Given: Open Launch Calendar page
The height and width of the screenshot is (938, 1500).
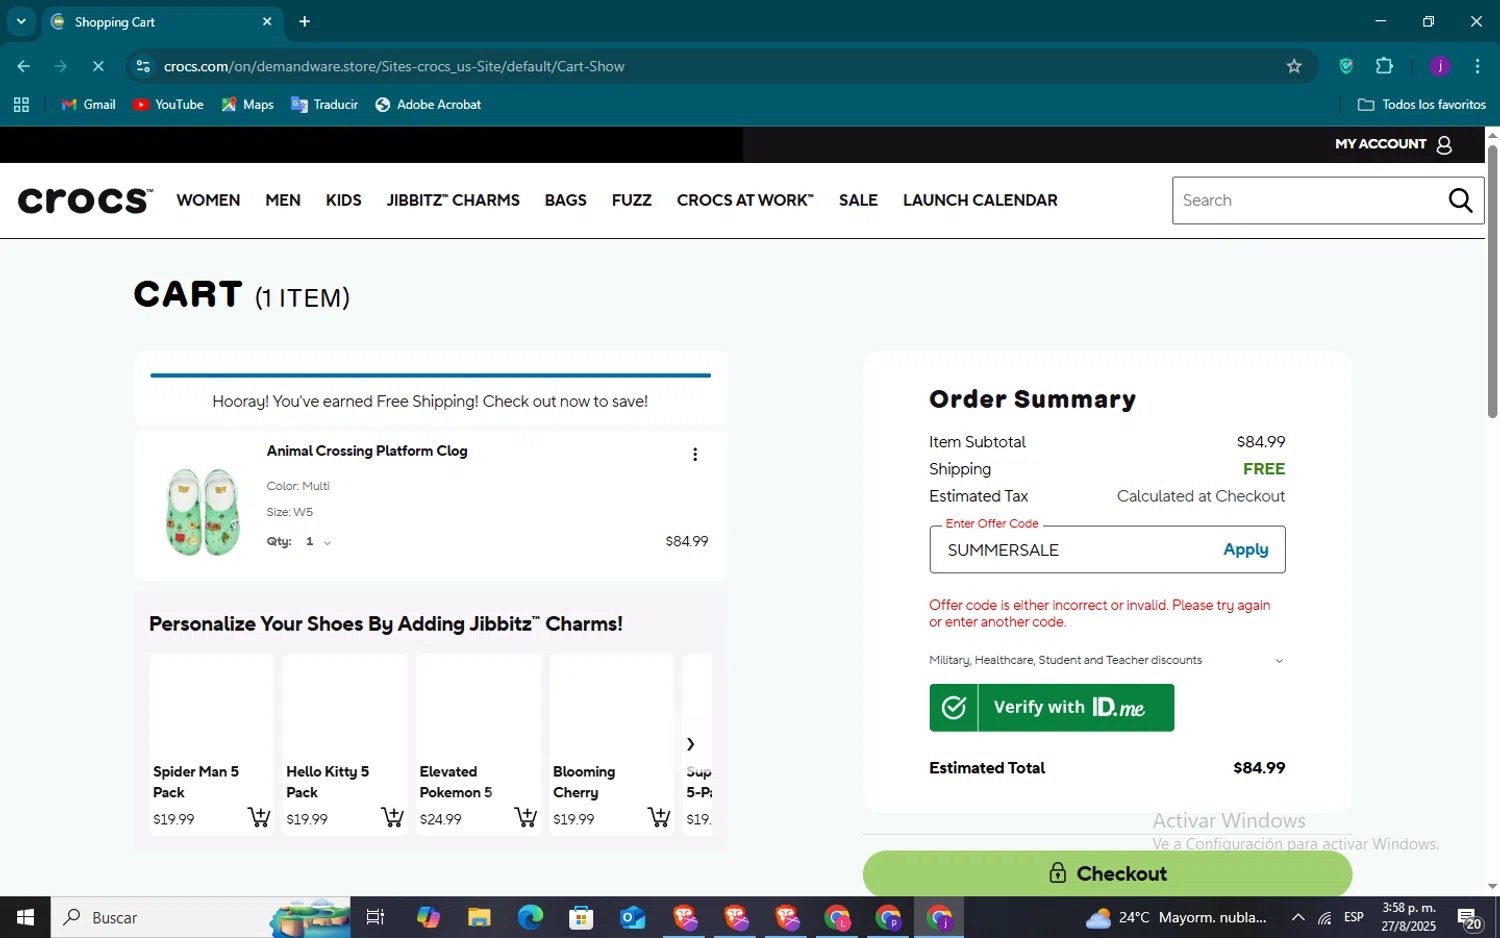Looking at the screenshot, I should [980, 200].
